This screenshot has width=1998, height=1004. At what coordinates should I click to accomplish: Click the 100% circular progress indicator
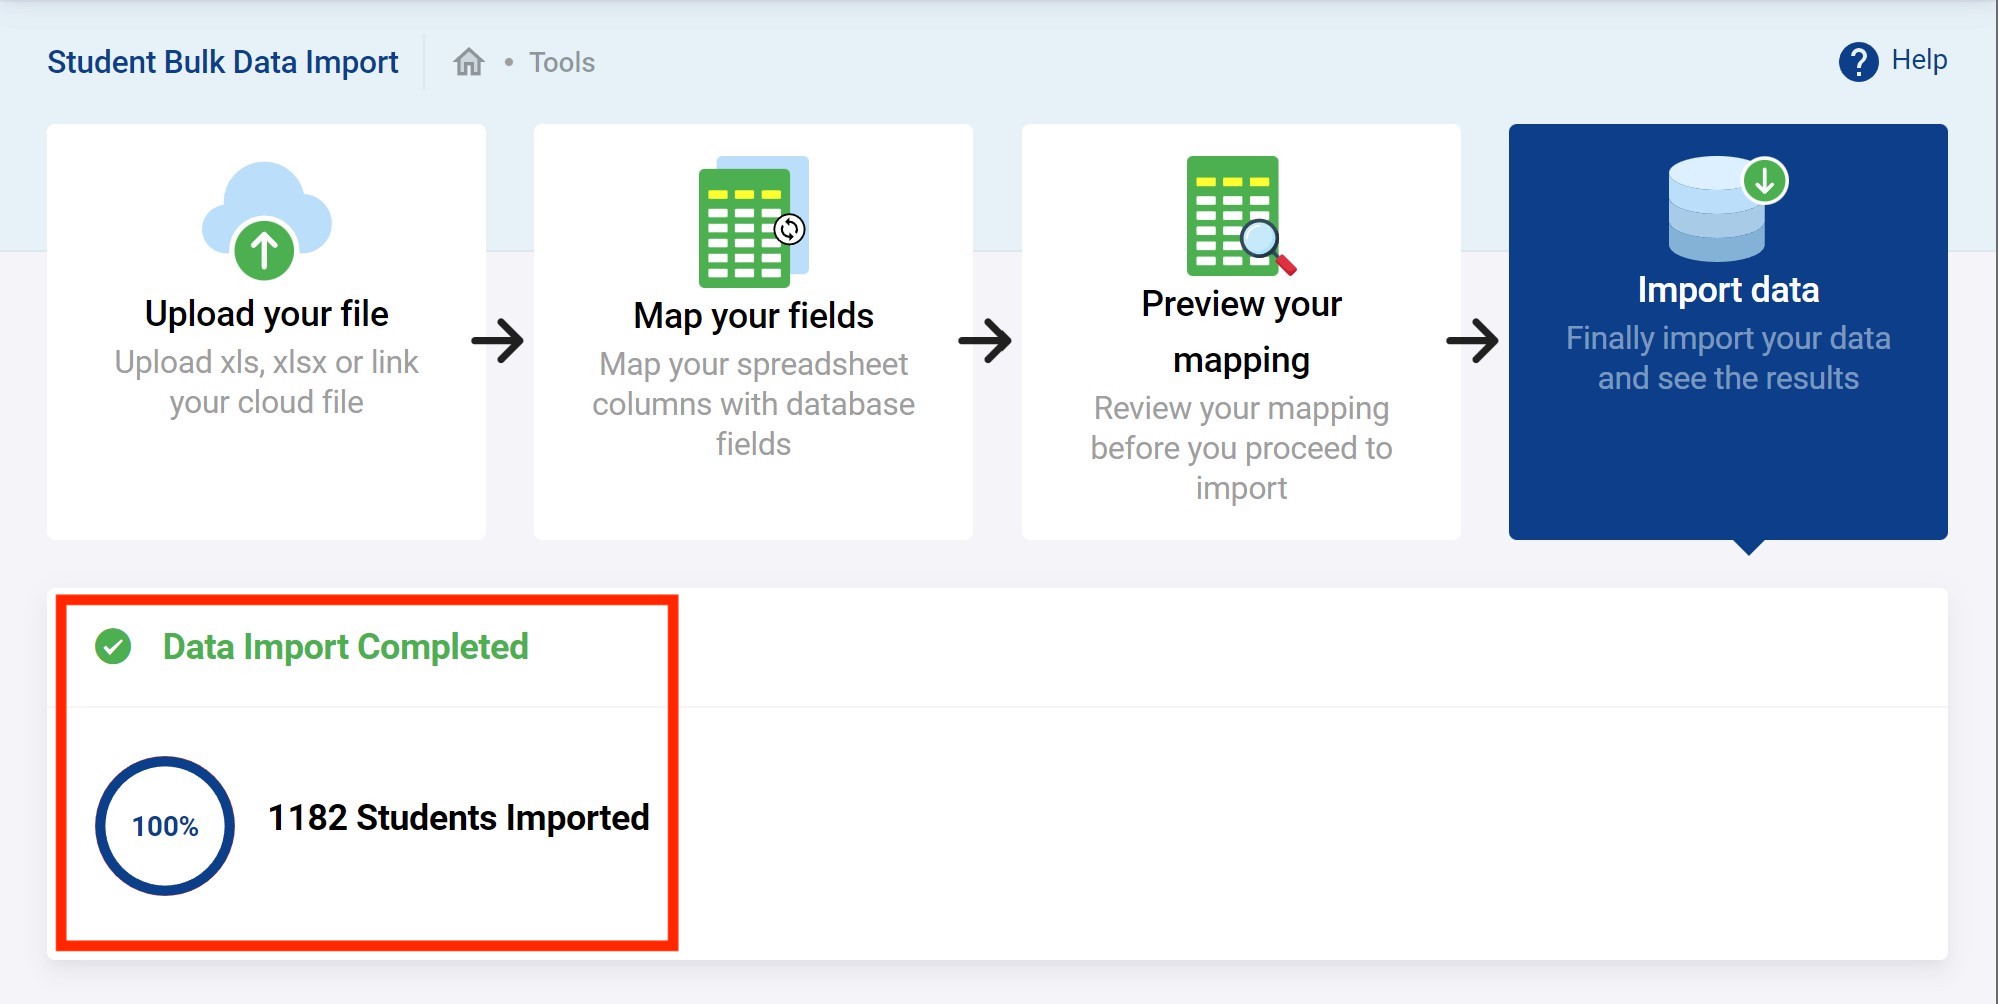coord(165,826)
